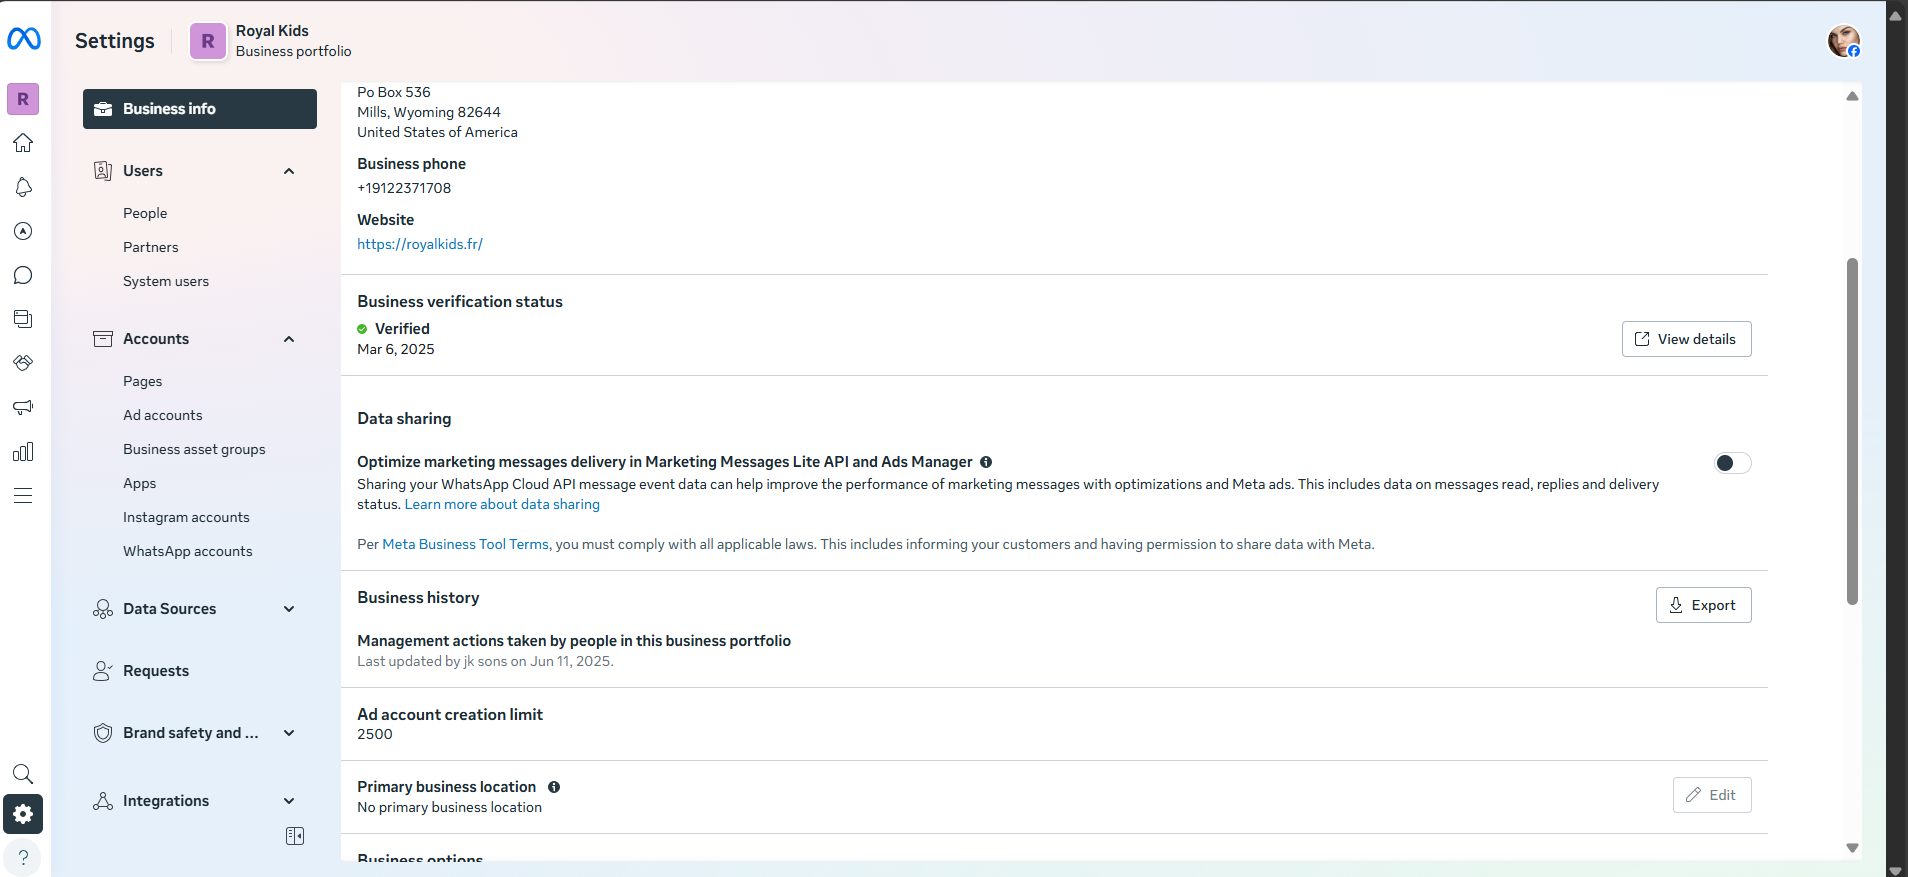Toggle marketing messages data sharing switch
Image resolution: width=1908 pixels, height=877 pixels.
coord(1732,463)
